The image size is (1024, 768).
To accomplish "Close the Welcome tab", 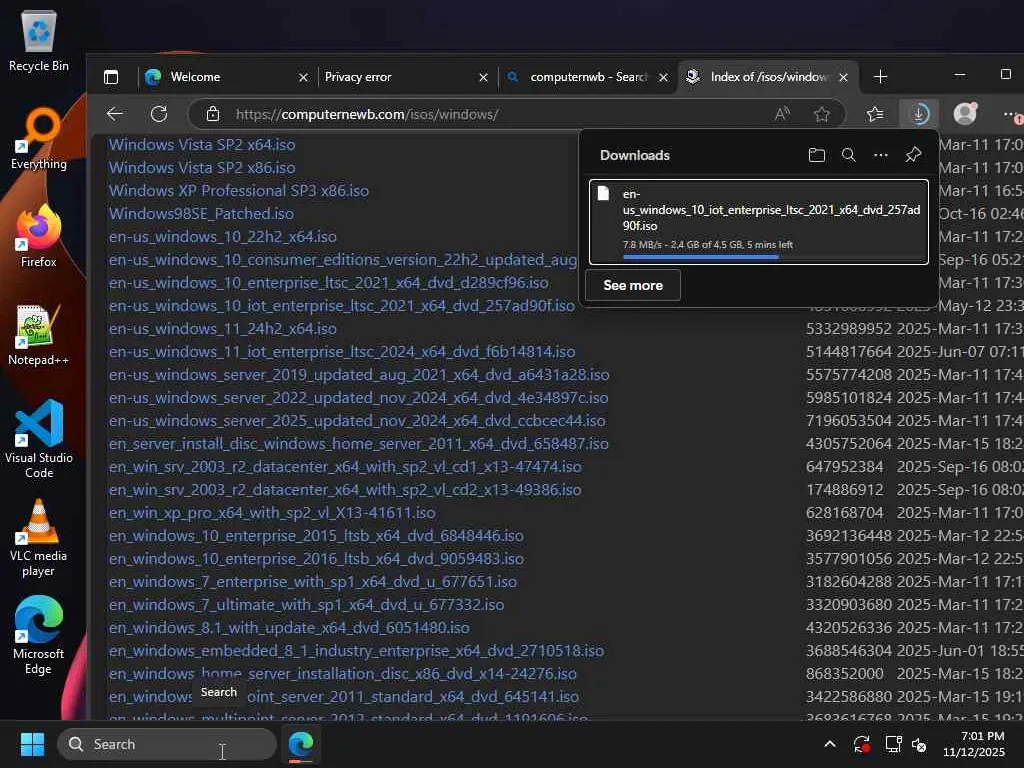I will 303,77.
